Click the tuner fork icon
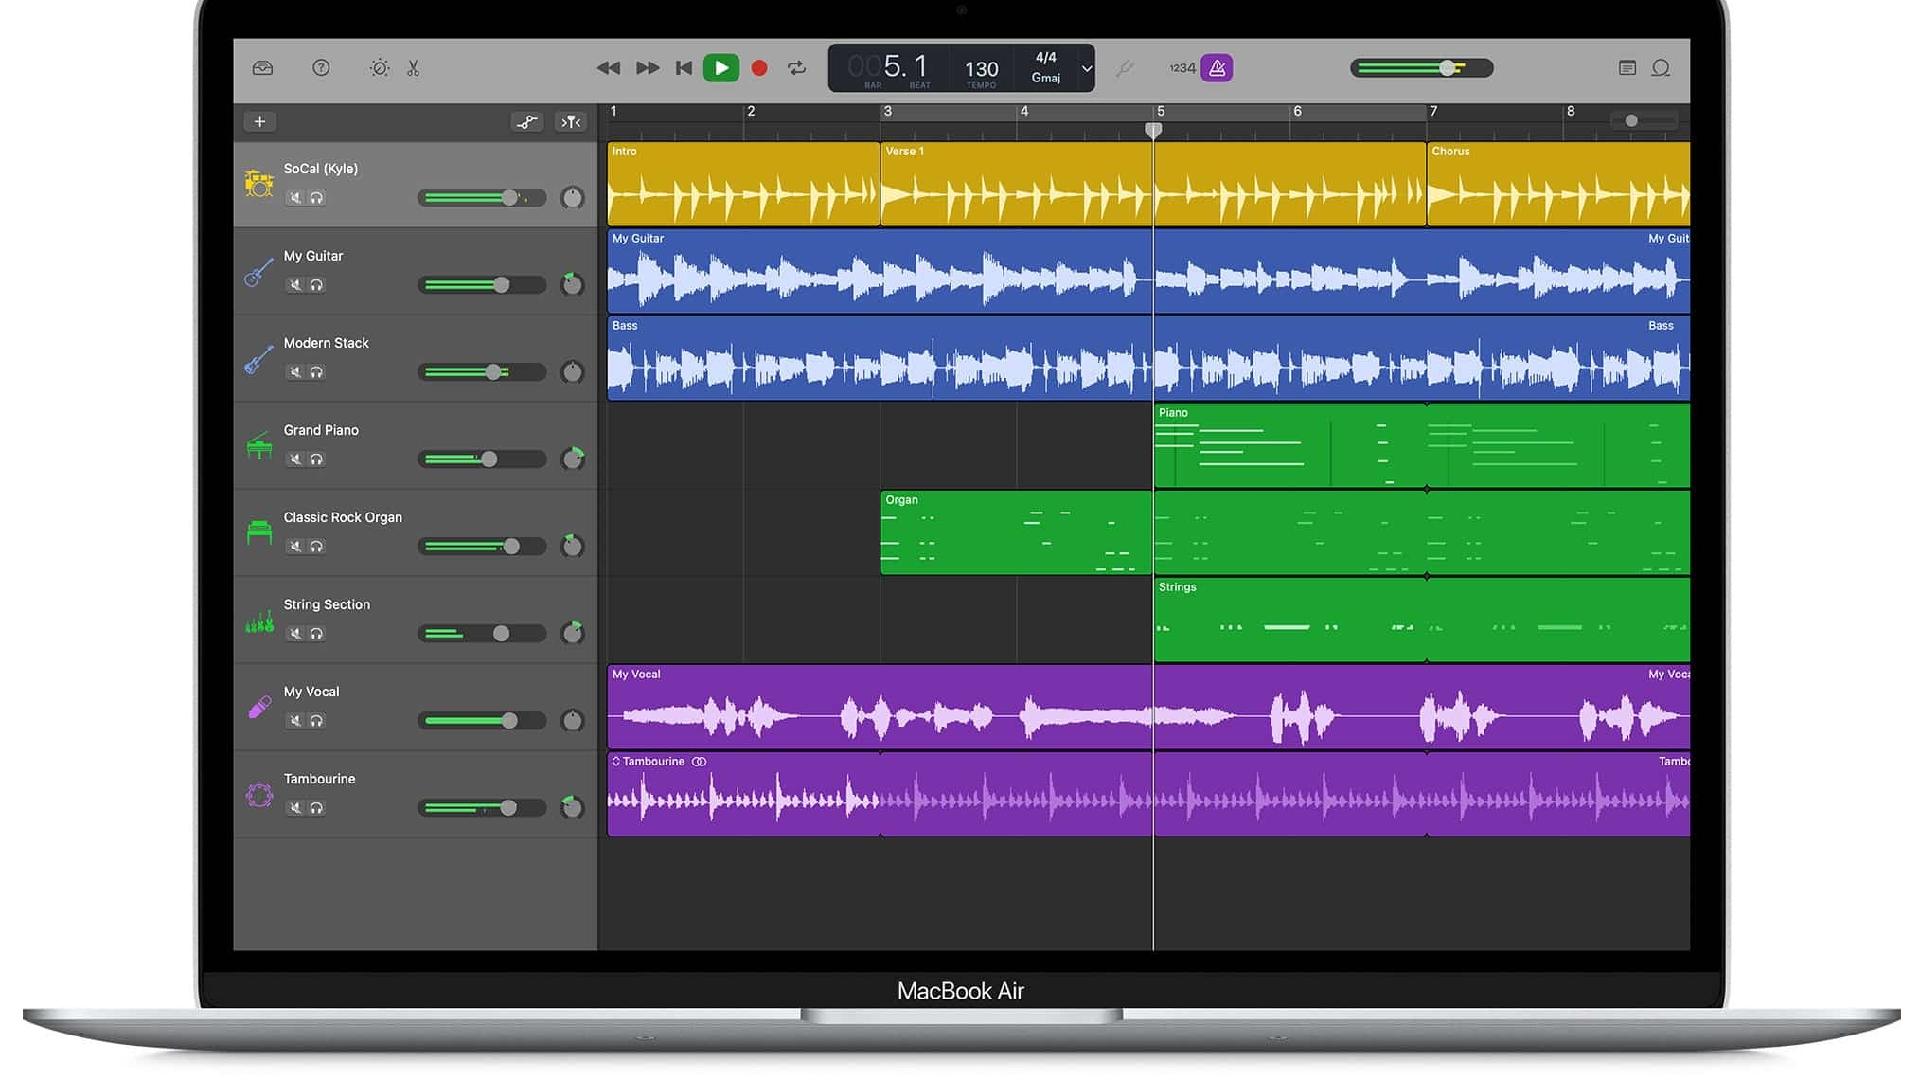1920x1080 pixels. click(x=1125, y=68)
